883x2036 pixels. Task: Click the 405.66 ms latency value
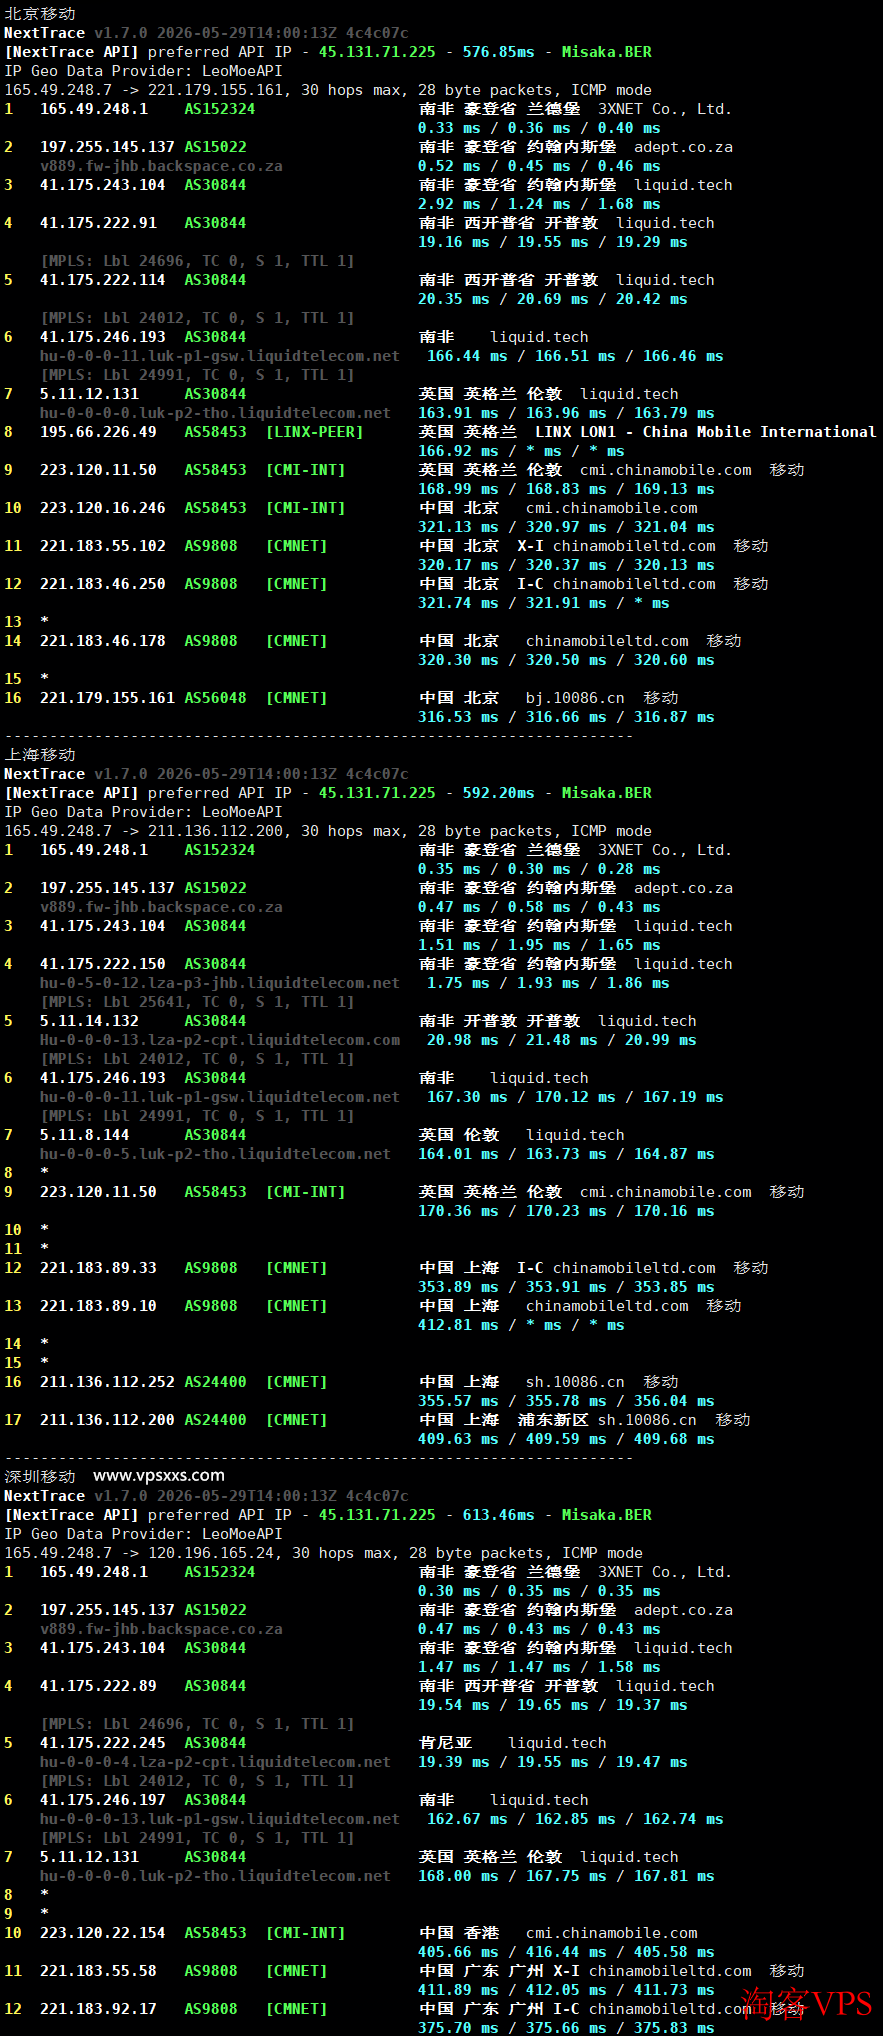[x=458, y=1952]
